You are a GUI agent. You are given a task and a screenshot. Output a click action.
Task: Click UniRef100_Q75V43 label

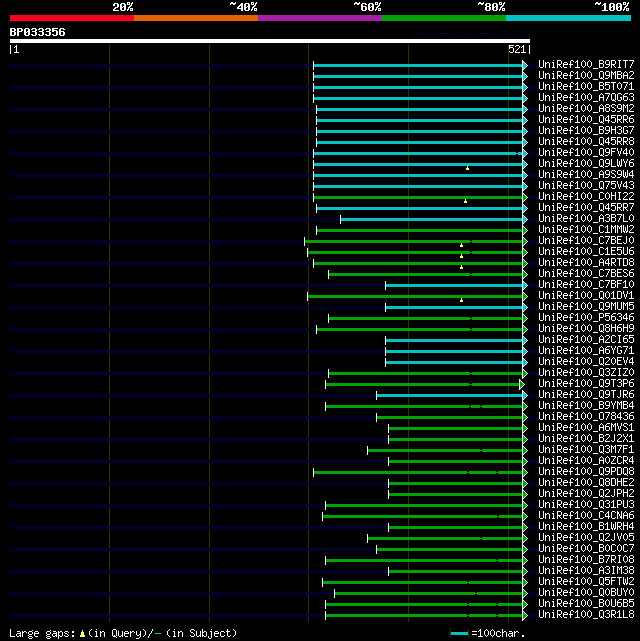click(586, 186)
